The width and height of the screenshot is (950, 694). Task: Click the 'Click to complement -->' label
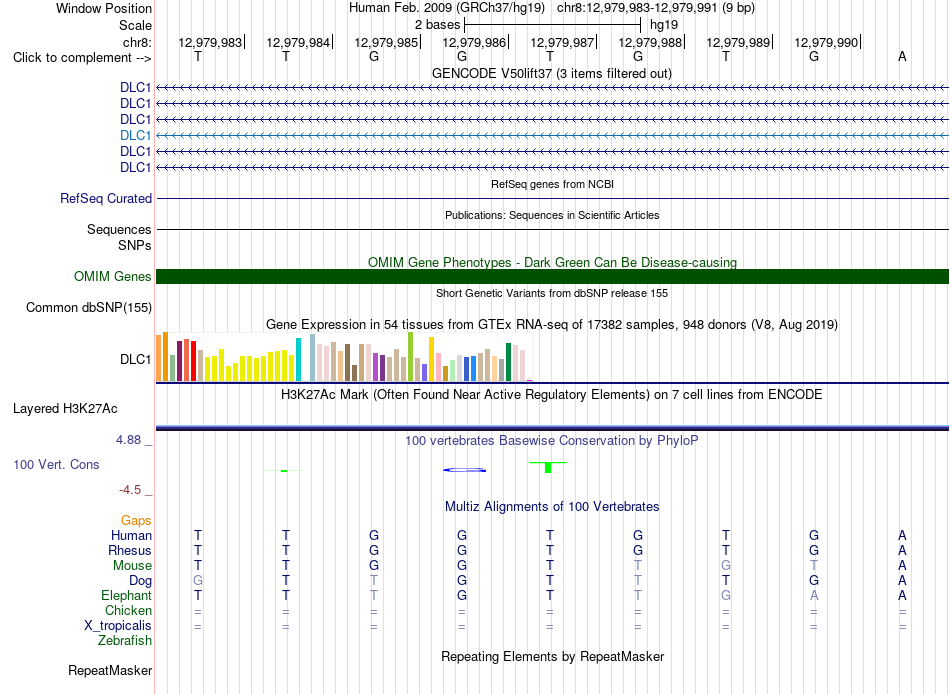(82, 58)
